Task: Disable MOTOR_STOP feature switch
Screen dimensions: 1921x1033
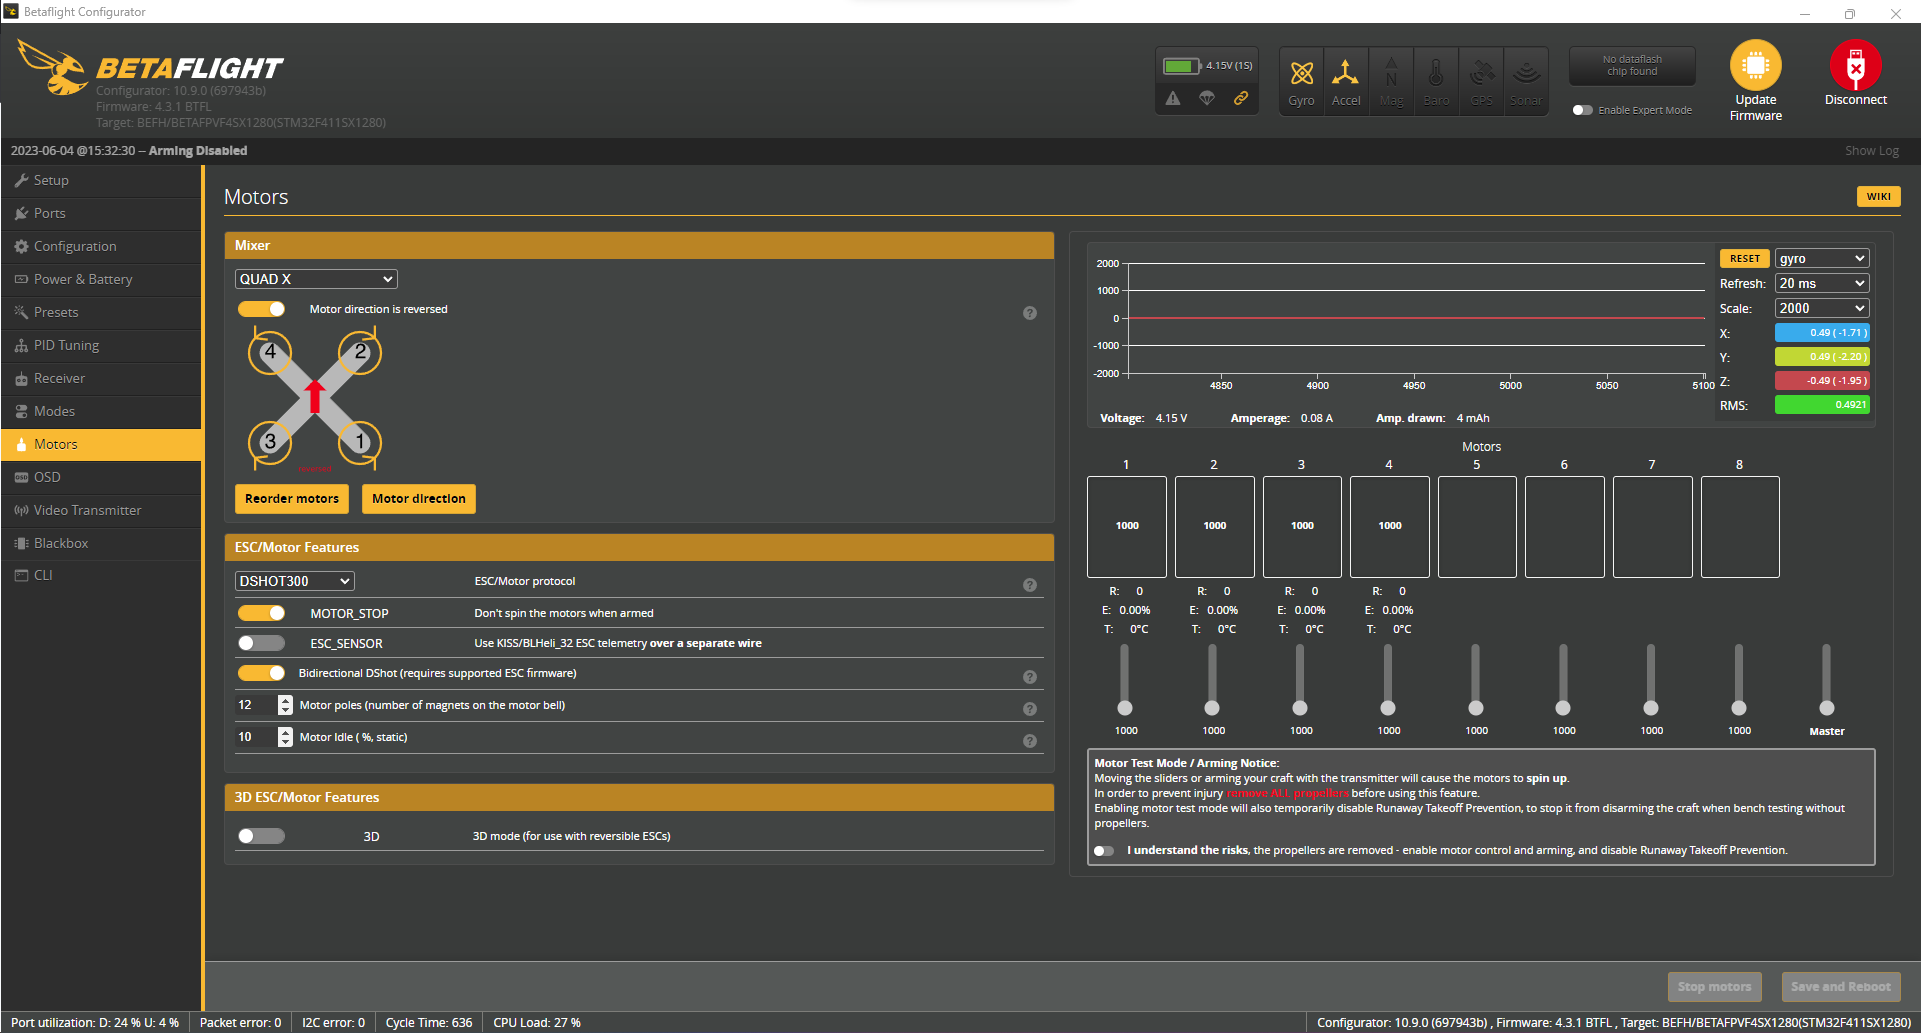Action: click(261, 613)
